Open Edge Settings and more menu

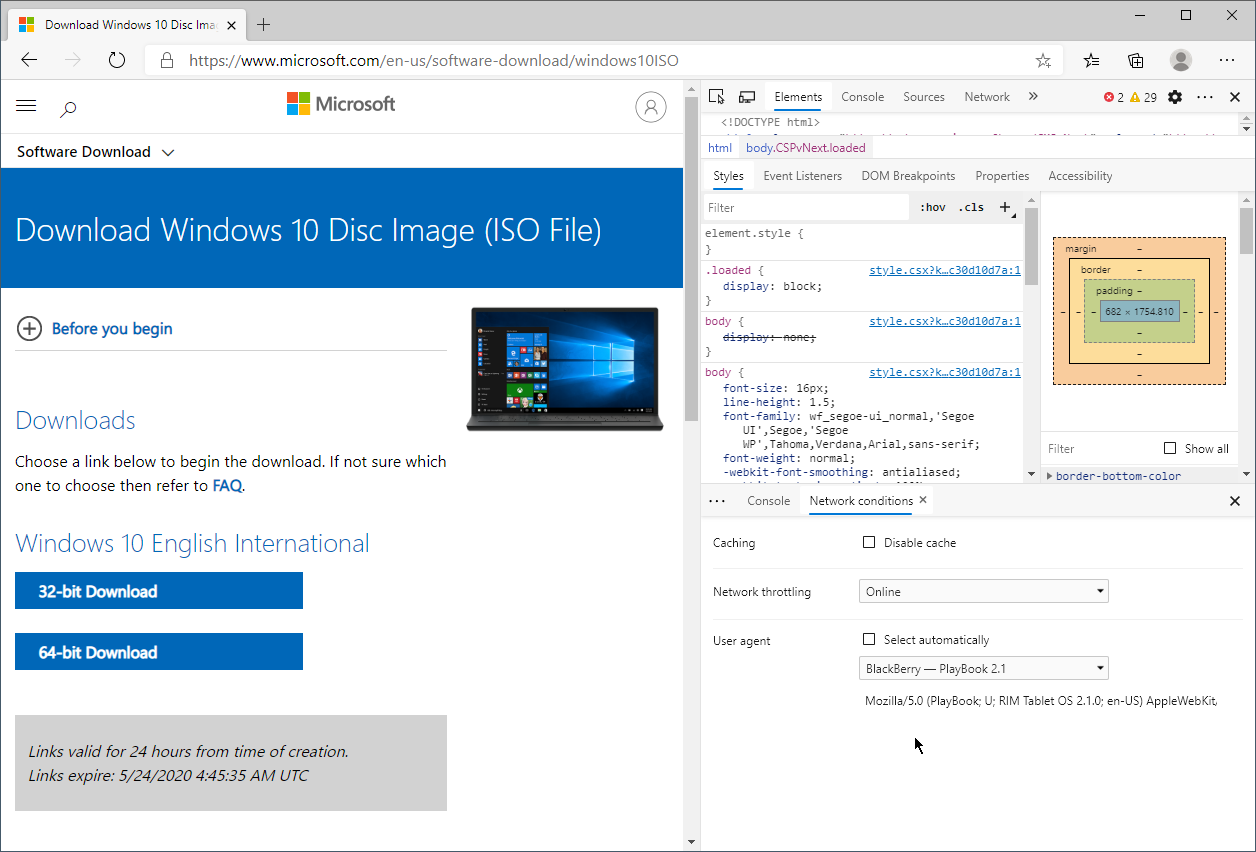coord(1226,60)
